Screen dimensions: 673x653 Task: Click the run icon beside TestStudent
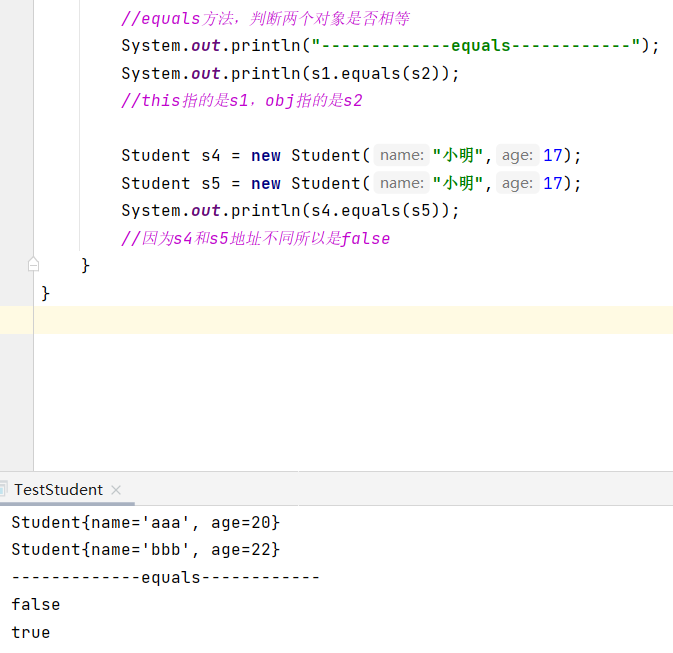point(5,490)
